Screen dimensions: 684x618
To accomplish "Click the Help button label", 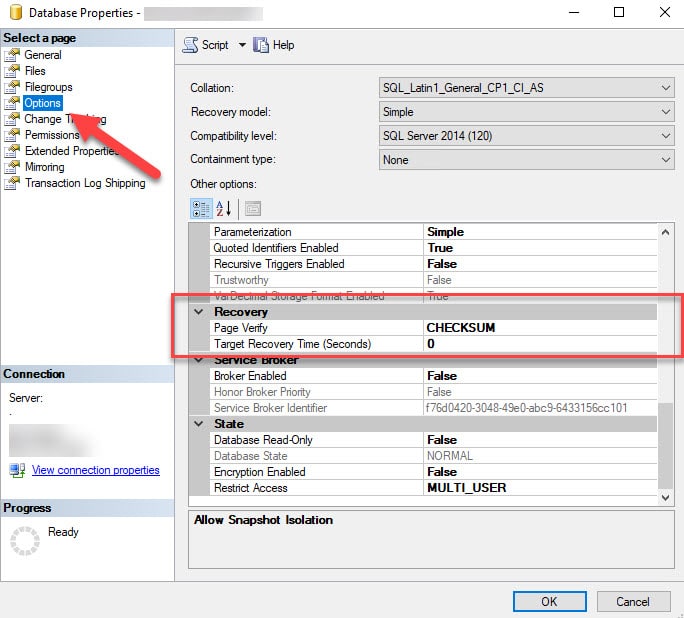I will click(x=284, y=45).
